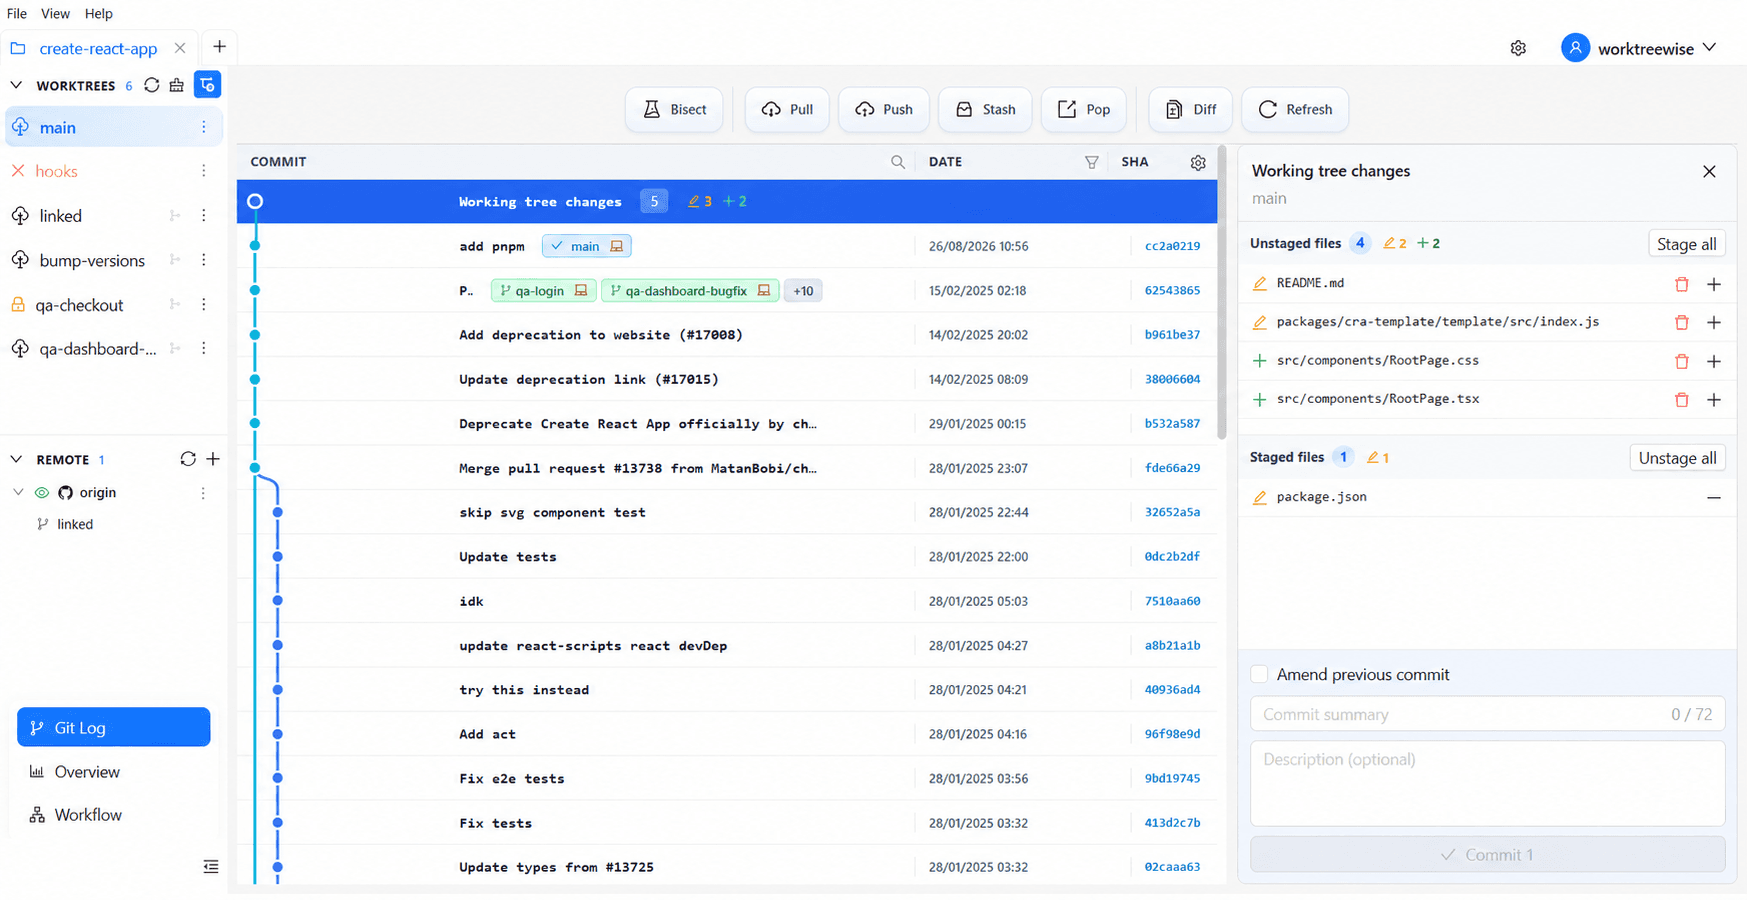The height and width of the screenshot is (900, 1747).
Task: Refresh the commit log
Action: pyautogui.click(x=1295, y=109)
